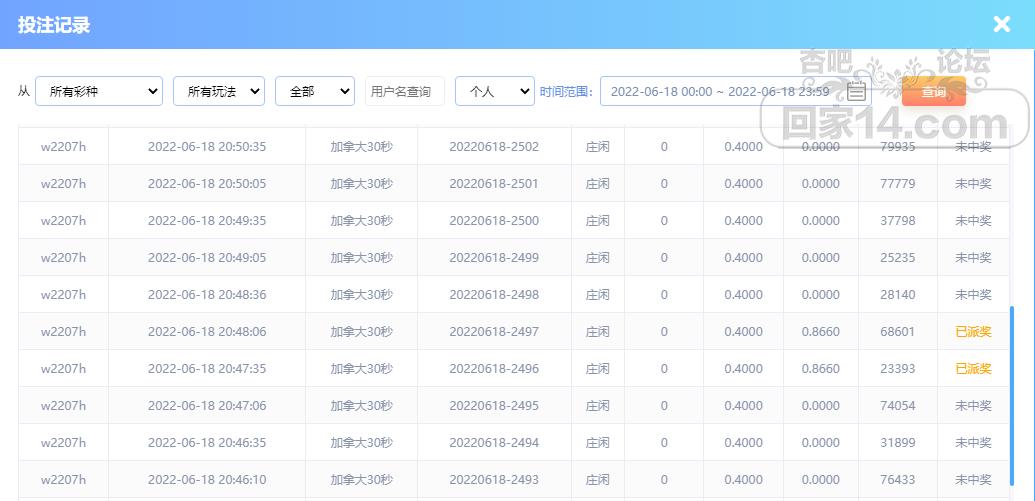Click 加拿大30秒 in row 20220618-2495
The image size is (1035, 501).
361,406
